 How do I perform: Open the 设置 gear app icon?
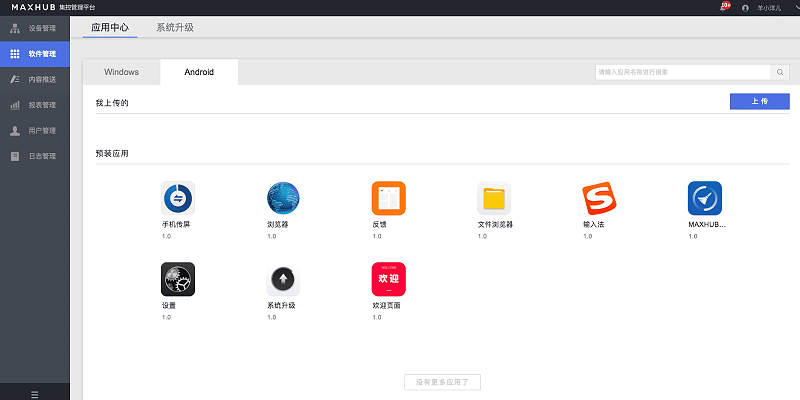click(177, 279)
